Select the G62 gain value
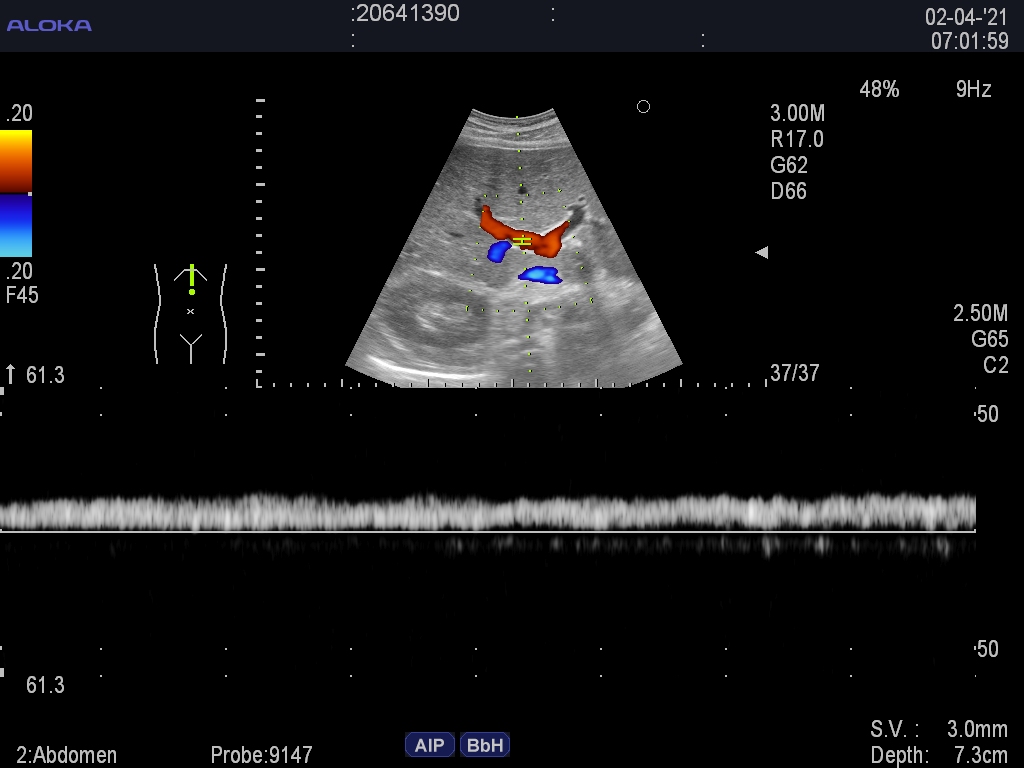The width and height of the screenshot is (1024, 768). pos(789,165)
